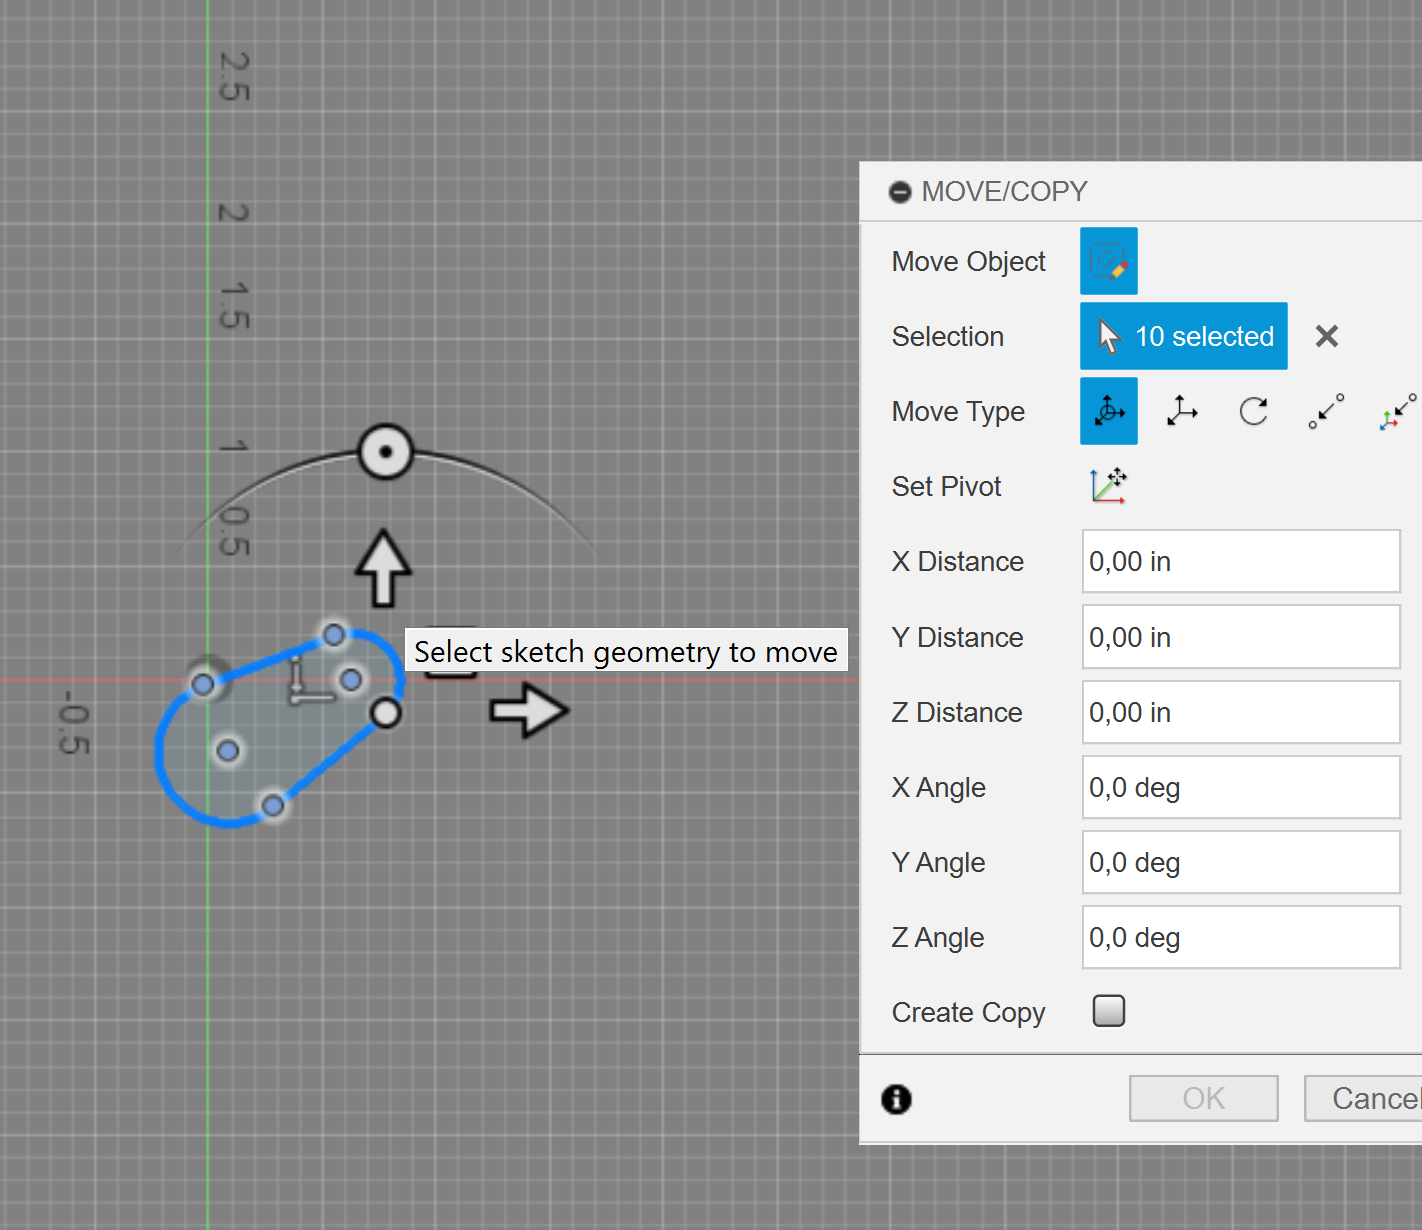This screenshot has width=1422, height=1230.
Task: Select the Rotate move type
Action: coord(1253,411)
